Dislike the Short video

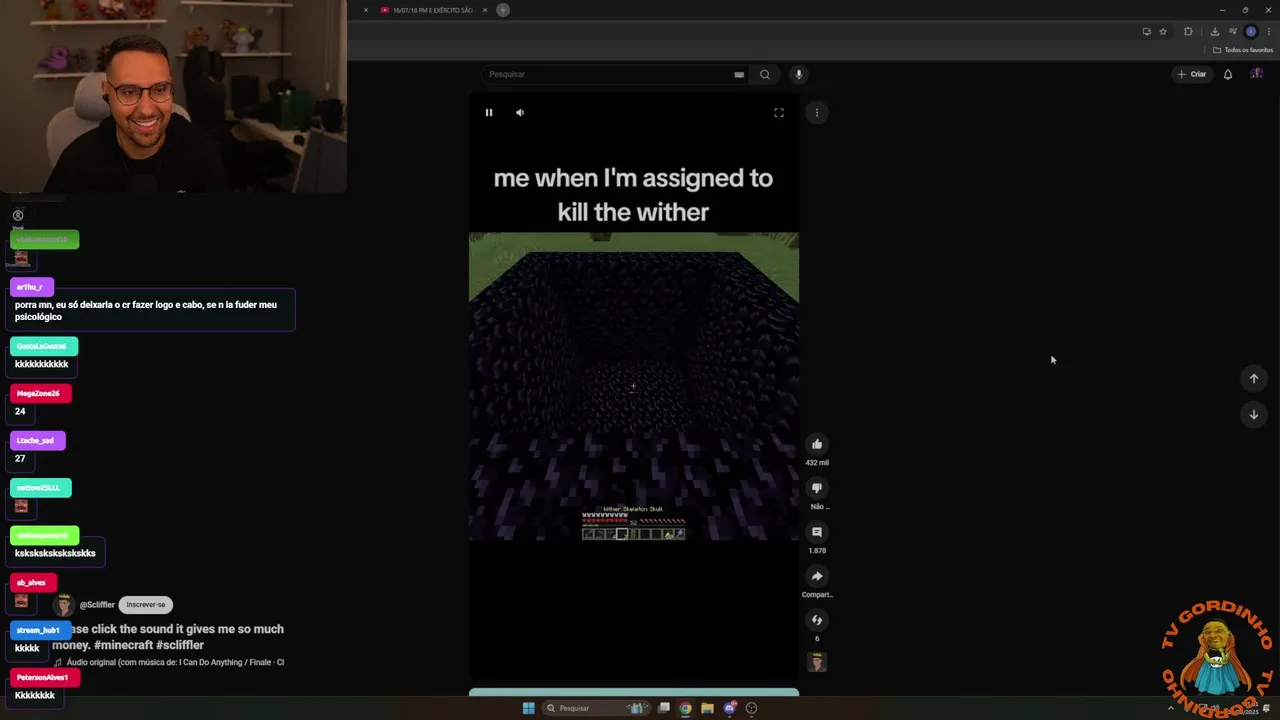click(817, 488)
